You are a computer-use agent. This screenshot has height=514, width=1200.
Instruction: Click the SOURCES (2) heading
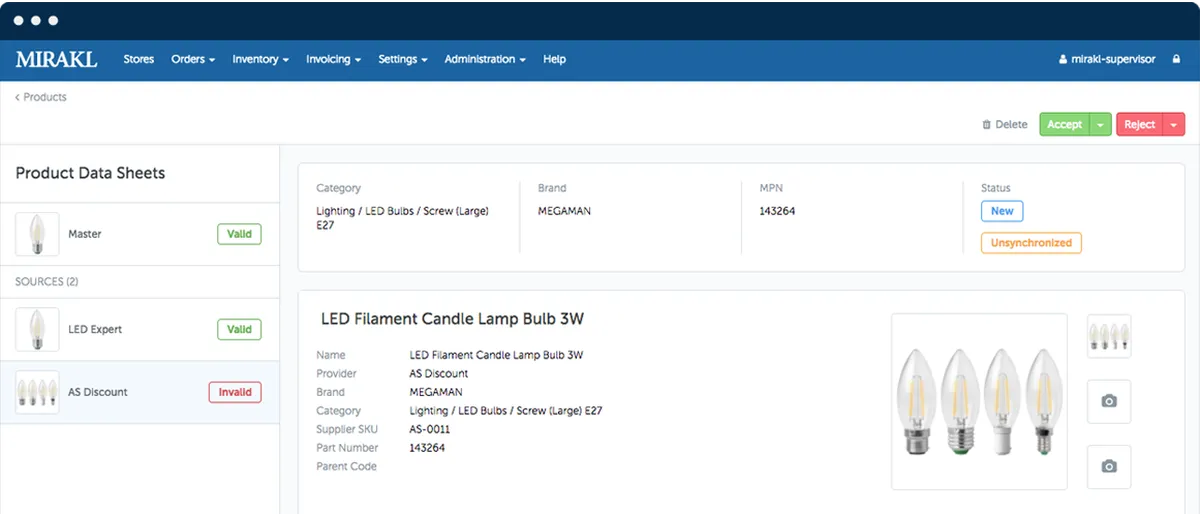(47, 282)
